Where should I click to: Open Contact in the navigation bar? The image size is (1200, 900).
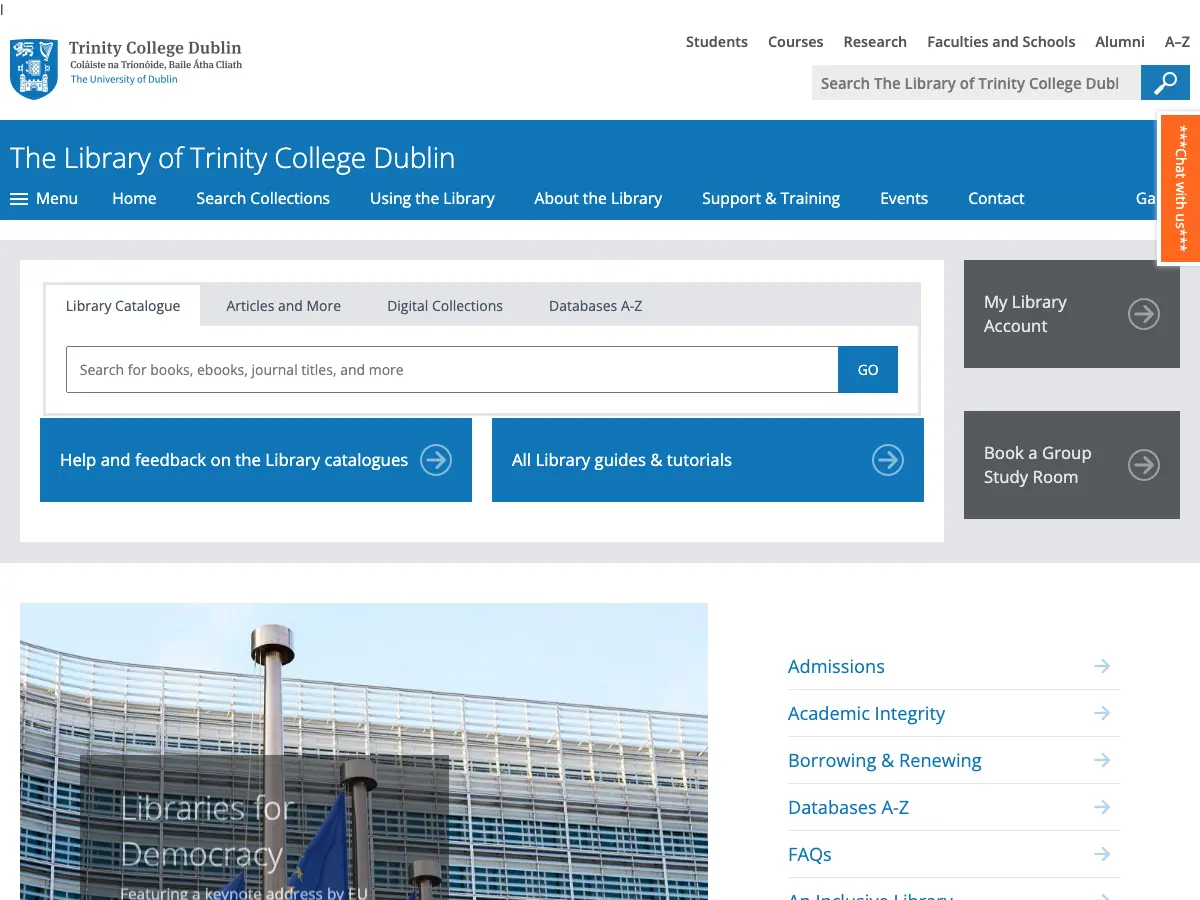click(996, 198)
